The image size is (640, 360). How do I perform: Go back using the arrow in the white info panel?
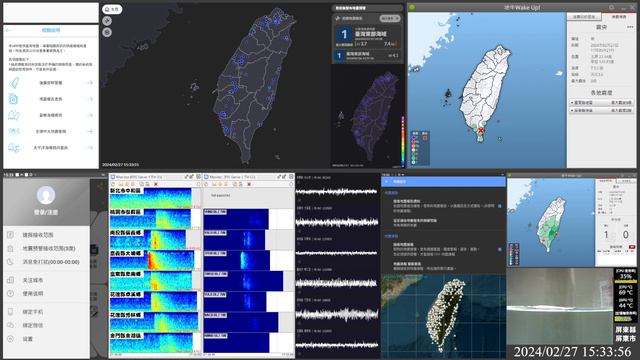point(9,30)
